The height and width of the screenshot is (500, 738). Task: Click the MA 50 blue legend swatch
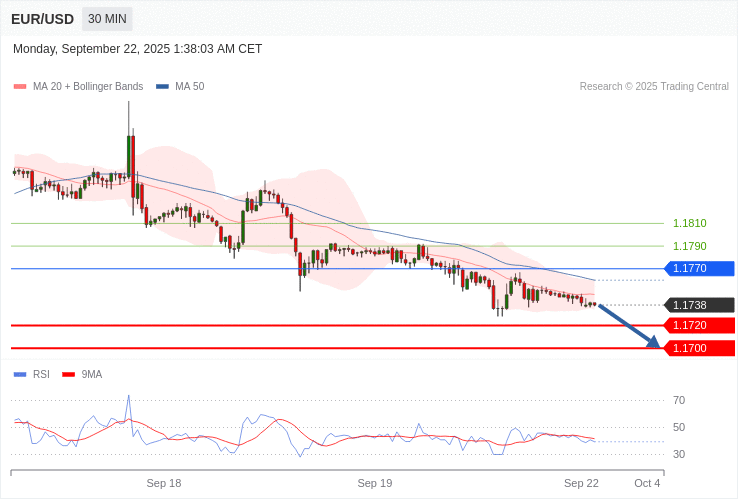click(x=162, y=87)
